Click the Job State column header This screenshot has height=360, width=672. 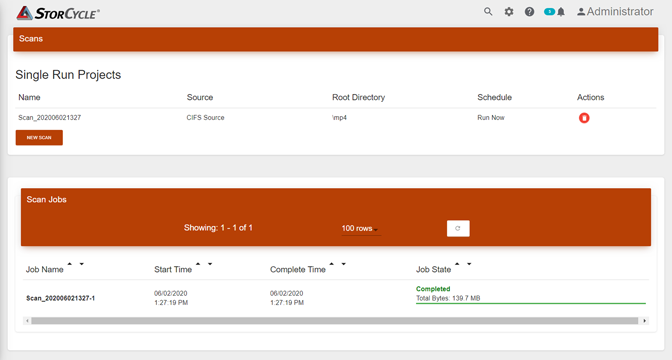tap(433, 270)
